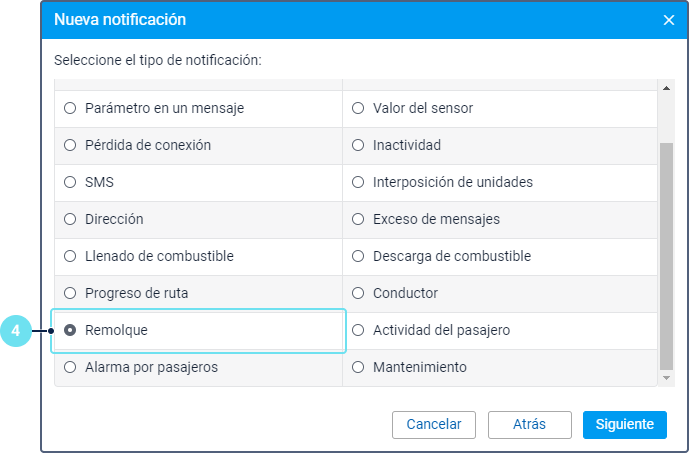Screen dimensions: 689x453
Task: Choose Alarma por pasajeros option
Action: point(70,367)
